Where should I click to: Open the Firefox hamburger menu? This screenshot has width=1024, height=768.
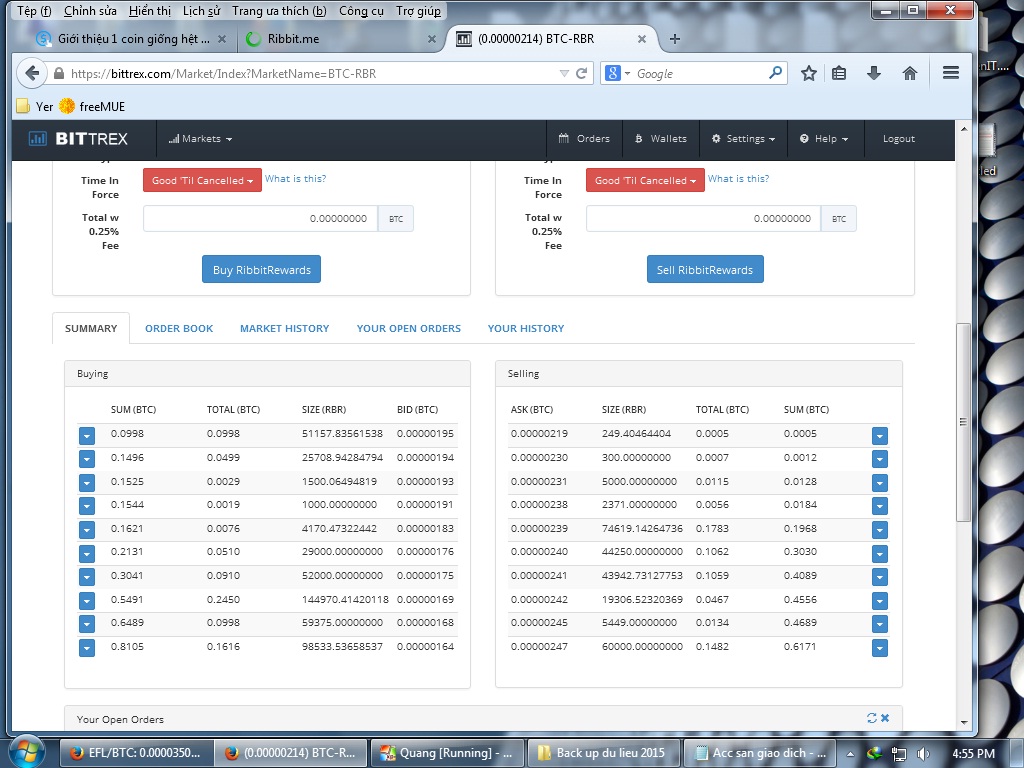[951, 73]
